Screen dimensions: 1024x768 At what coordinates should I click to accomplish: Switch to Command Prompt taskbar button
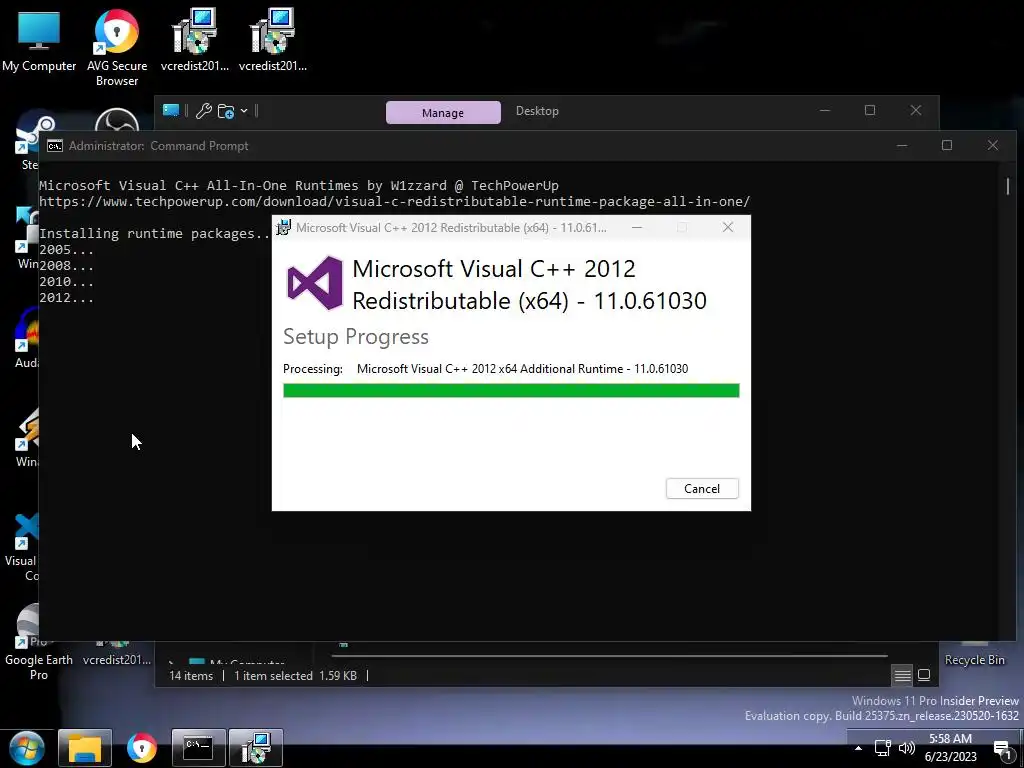click(199, 748)
